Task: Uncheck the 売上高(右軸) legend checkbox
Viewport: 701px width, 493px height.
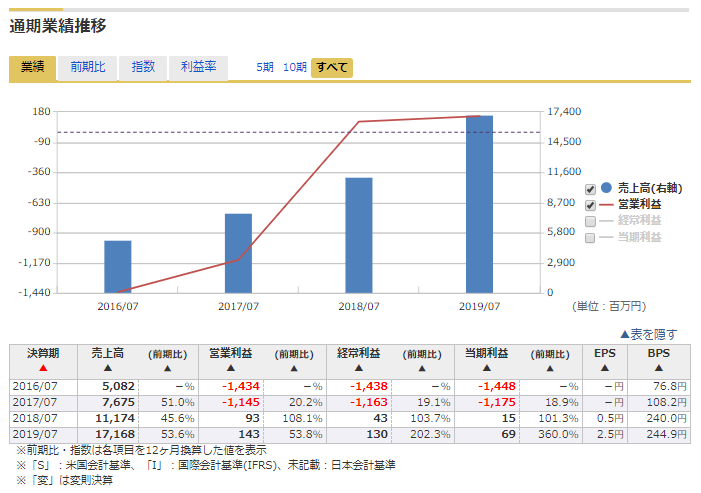Action: pos(590,189)
